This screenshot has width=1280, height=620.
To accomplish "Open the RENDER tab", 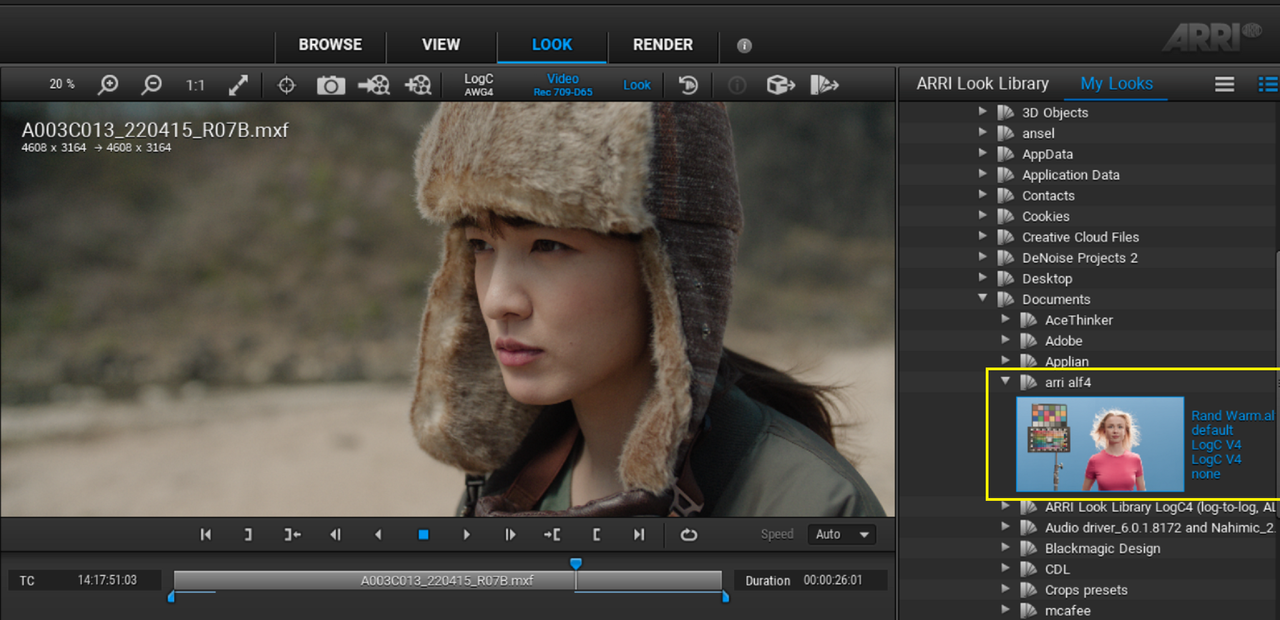I will coord(663,45).
